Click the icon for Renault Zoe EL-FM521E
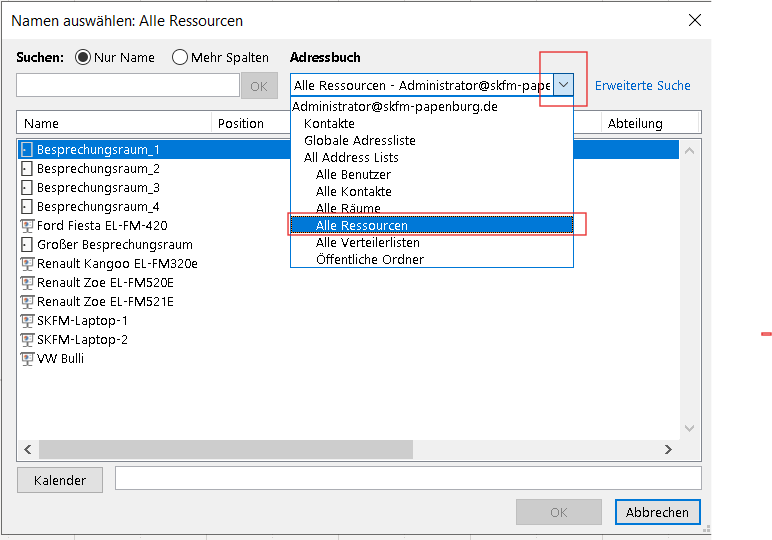Screen dimensions: 772x540 [x=27, y=302]
